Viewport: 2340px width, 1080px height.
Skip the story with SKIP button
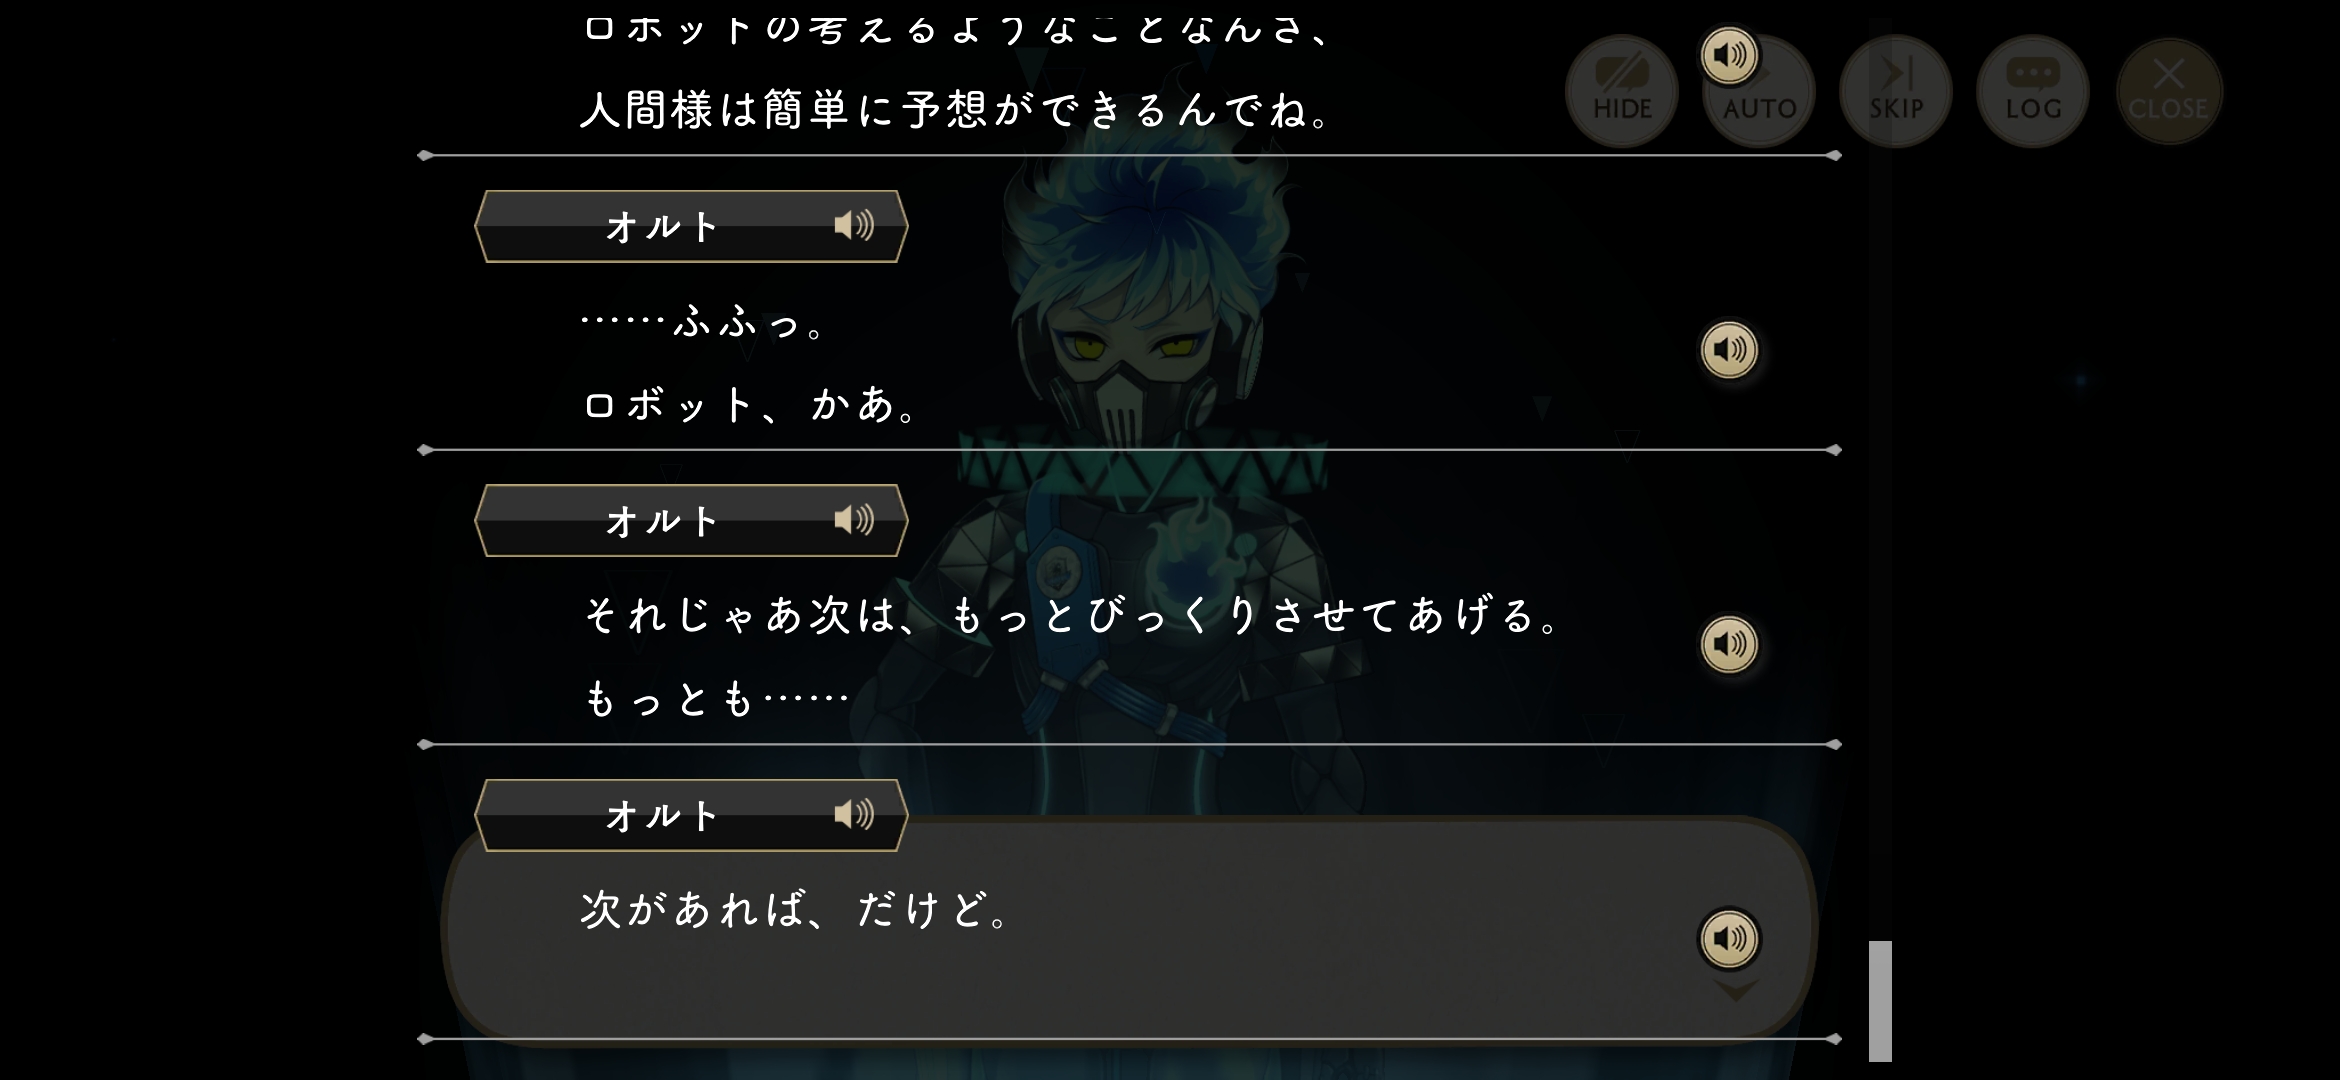coord(1896,91)
